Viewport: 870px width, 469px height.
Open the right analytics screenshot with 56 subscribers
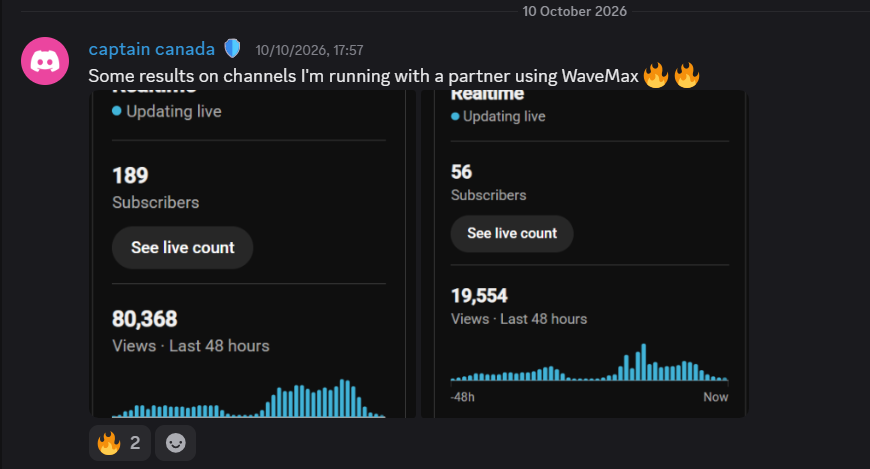point(584,254)
